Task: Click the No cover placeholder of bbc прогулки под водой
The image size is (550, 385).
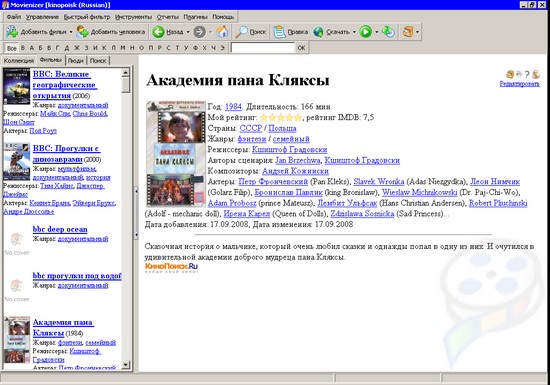Action: pos(16,289)
